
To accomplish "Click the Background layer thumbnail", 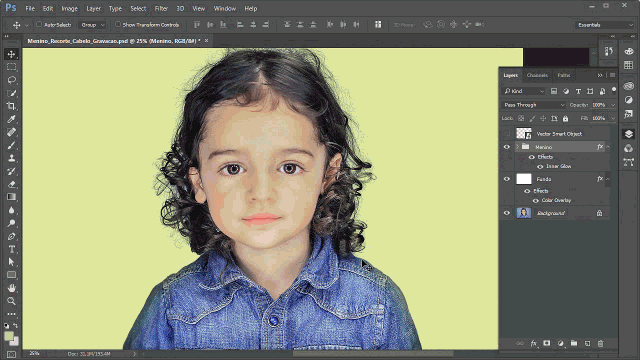I will point(524,213).
